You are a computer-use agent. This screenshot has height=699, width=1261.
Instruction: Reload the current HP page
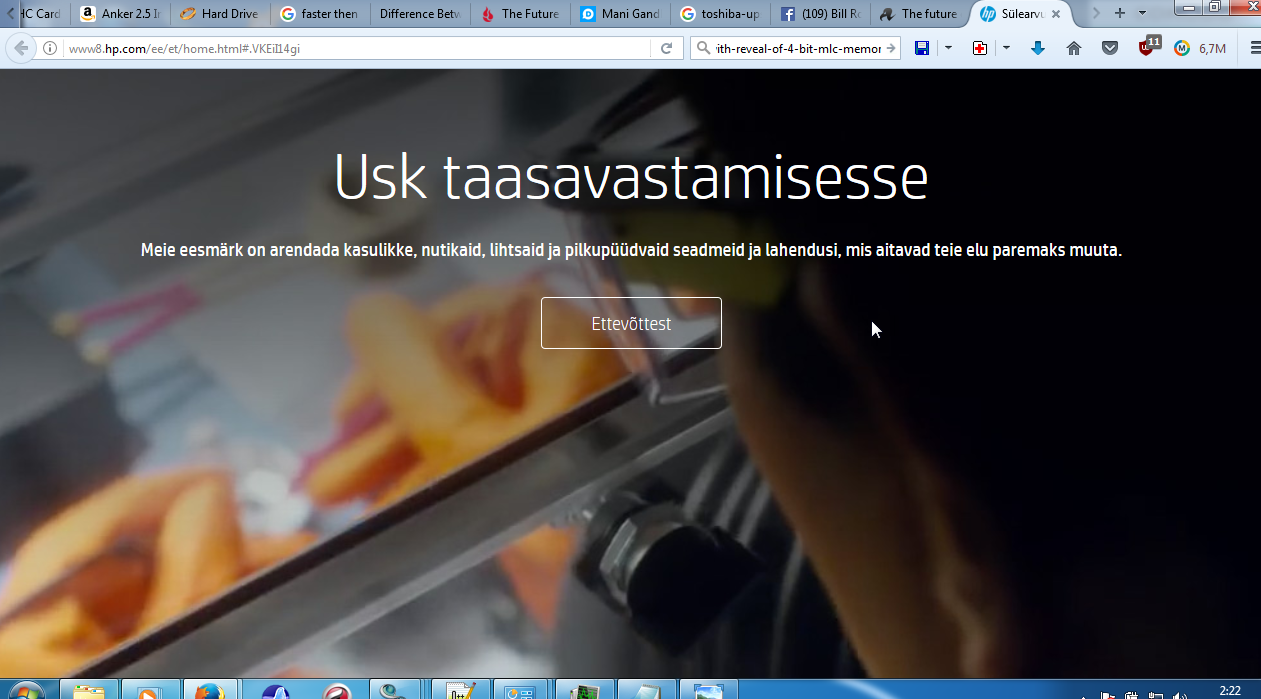tap(666, 48)
